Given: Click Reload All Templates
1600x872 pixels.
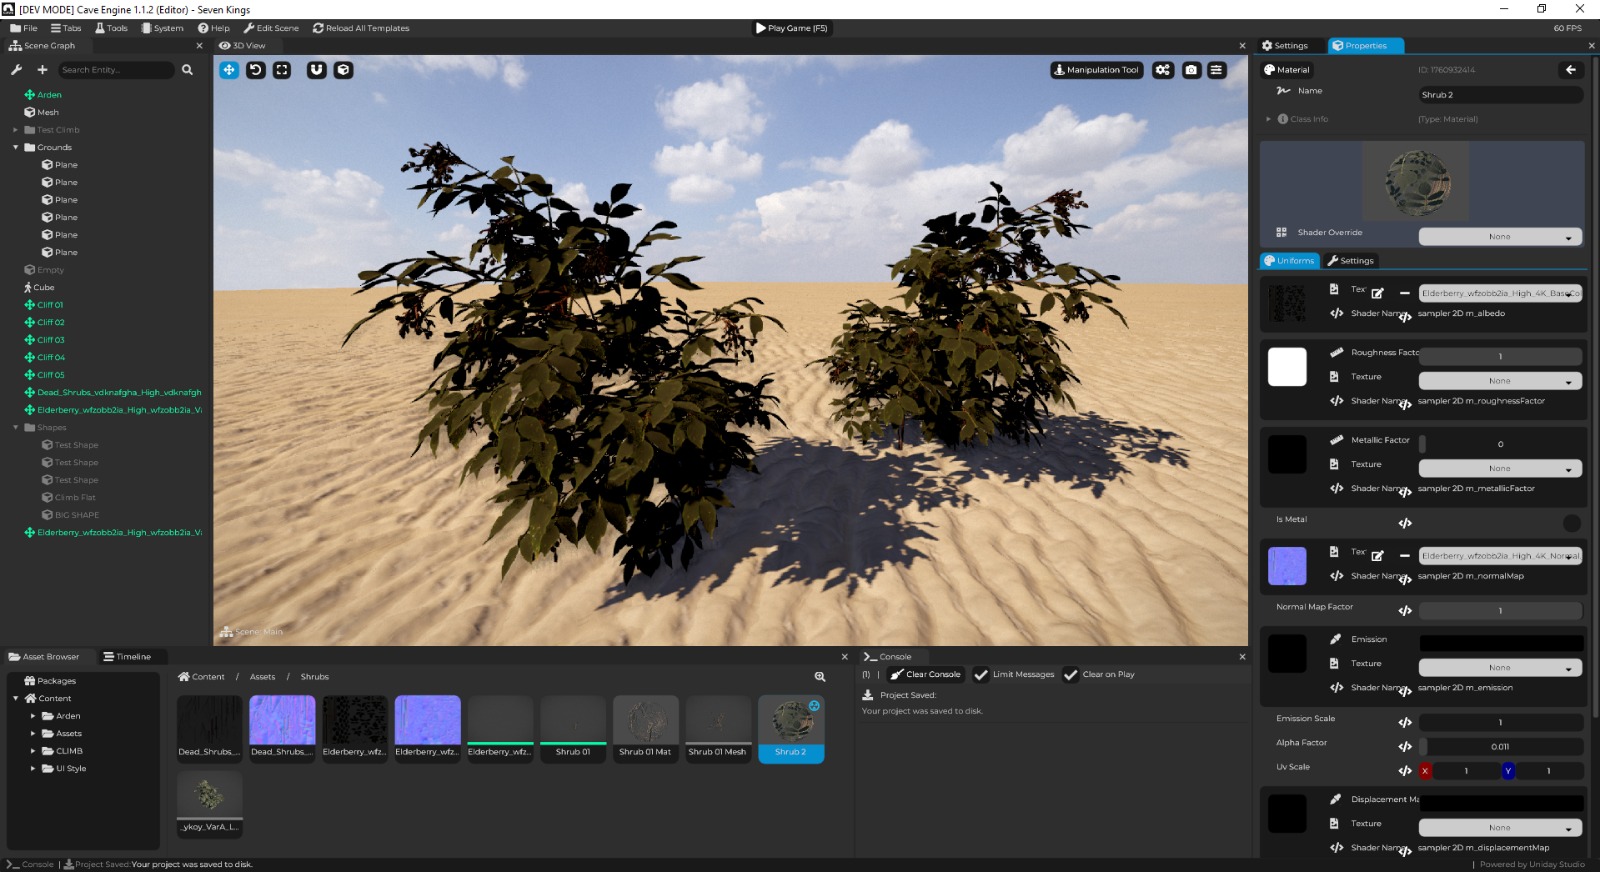Looking at the screenshot, I should tap(361, 28).
